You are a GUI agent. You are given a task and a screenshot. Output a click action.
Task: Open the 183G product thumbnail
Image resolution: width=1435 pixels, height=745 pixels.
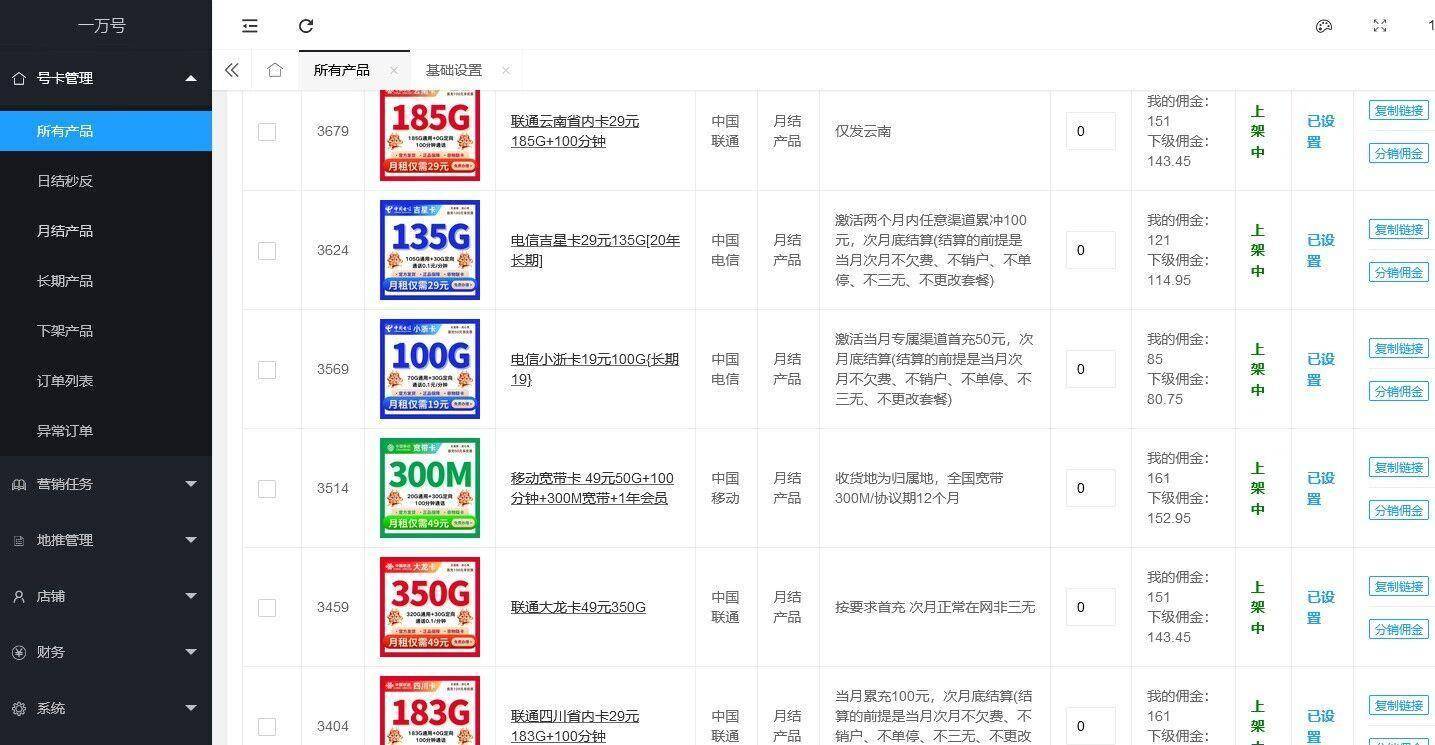click(x=430, y=711)
